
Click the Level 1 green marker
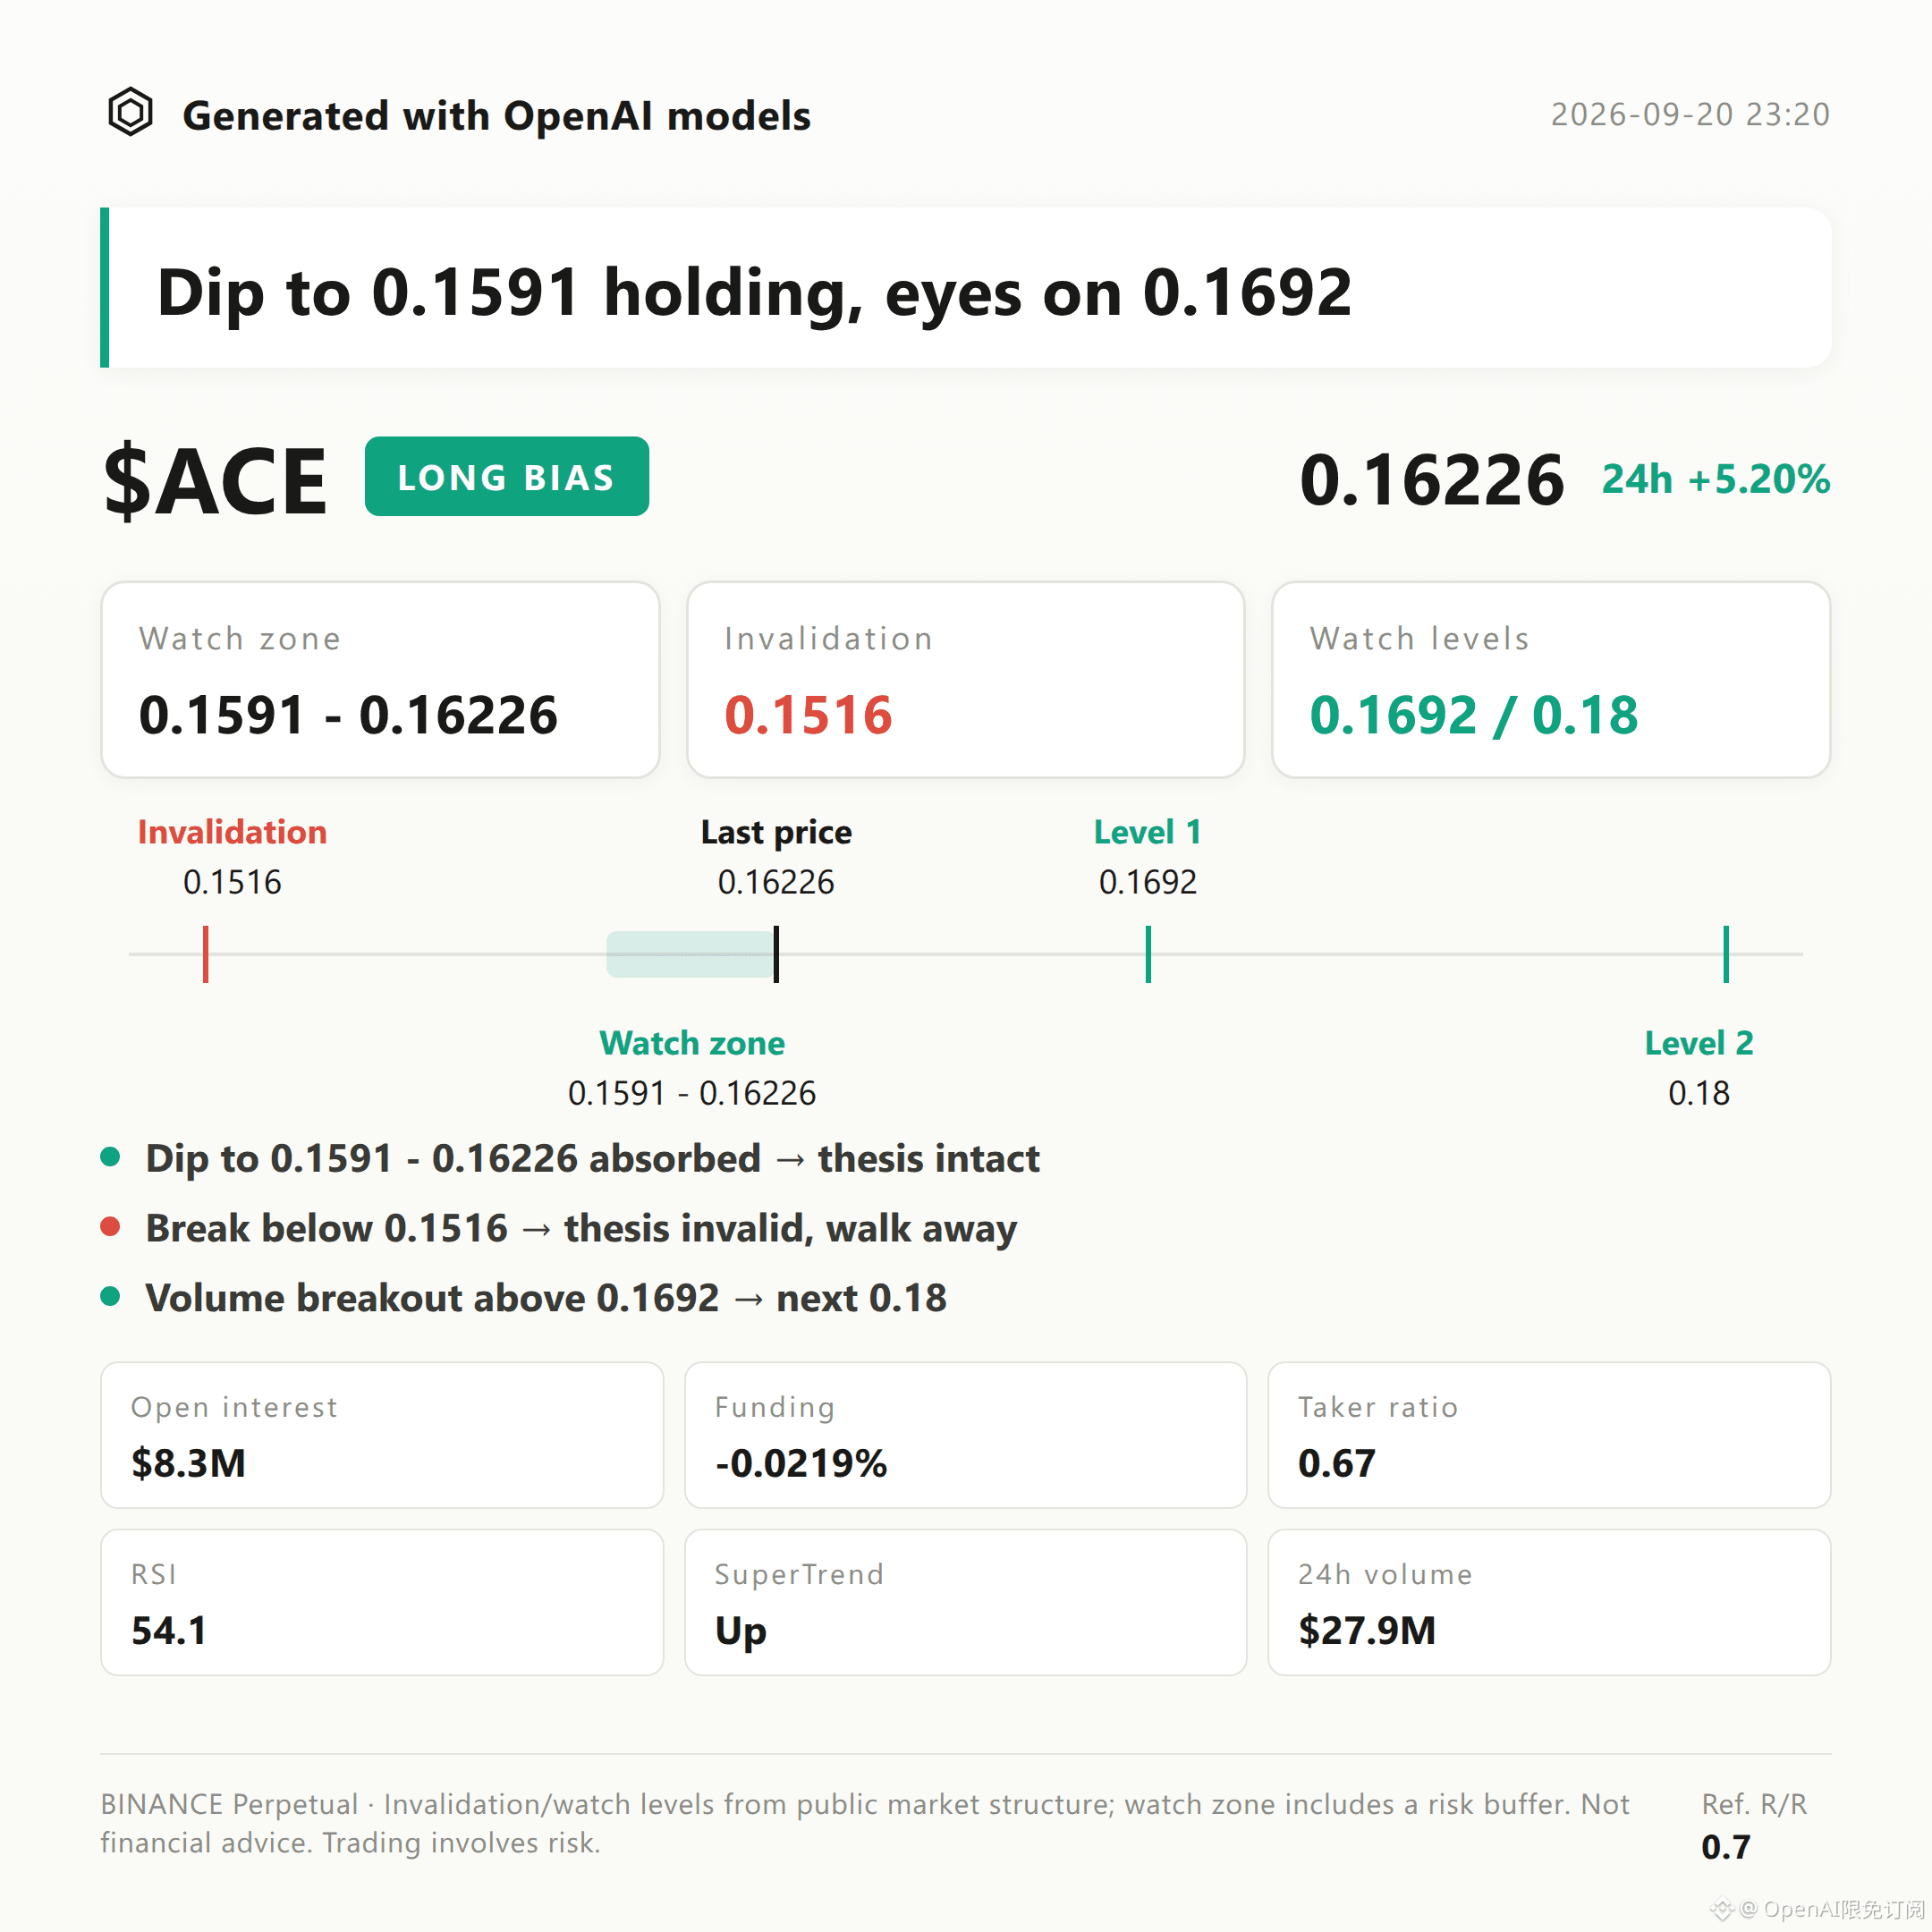[1148, 954]
